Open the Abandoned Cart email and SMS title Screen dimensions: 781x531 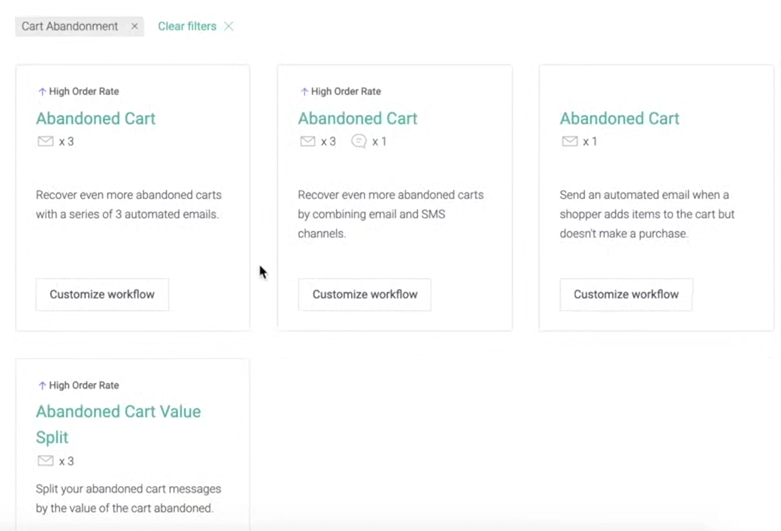(x=358, y=119)
